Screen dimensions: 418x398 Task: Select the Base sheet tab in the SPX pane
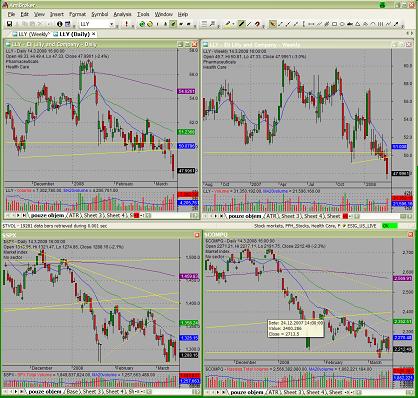73,392
